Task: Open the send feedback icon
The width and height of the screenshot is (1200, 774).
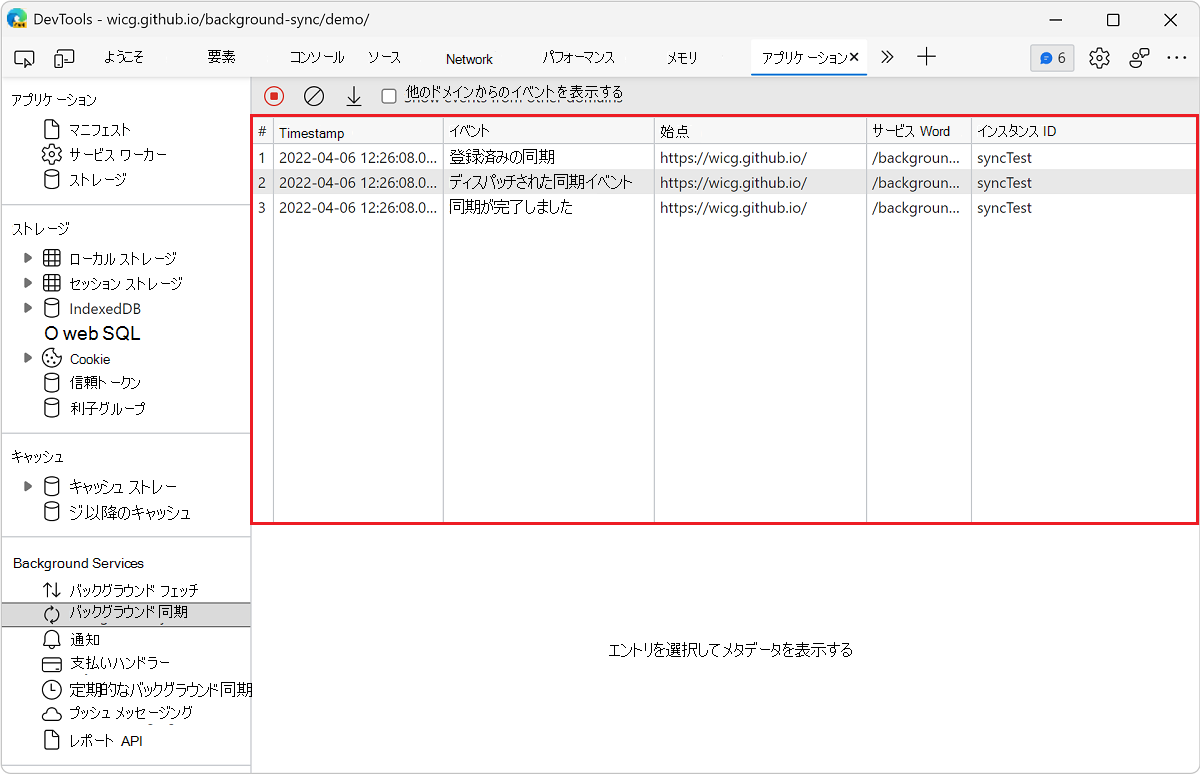Action: [x=1139, y=58]
